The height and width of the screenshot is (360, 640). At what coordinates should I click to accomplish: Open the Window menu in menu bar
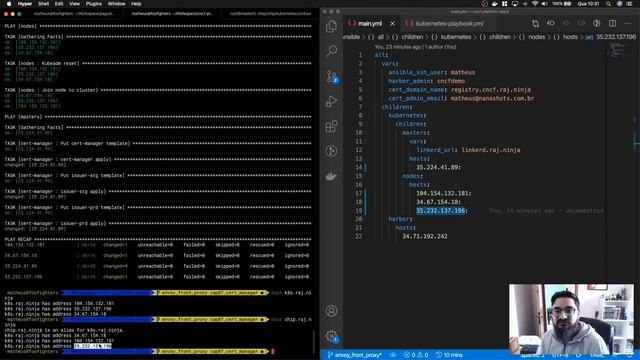(116, 4)
